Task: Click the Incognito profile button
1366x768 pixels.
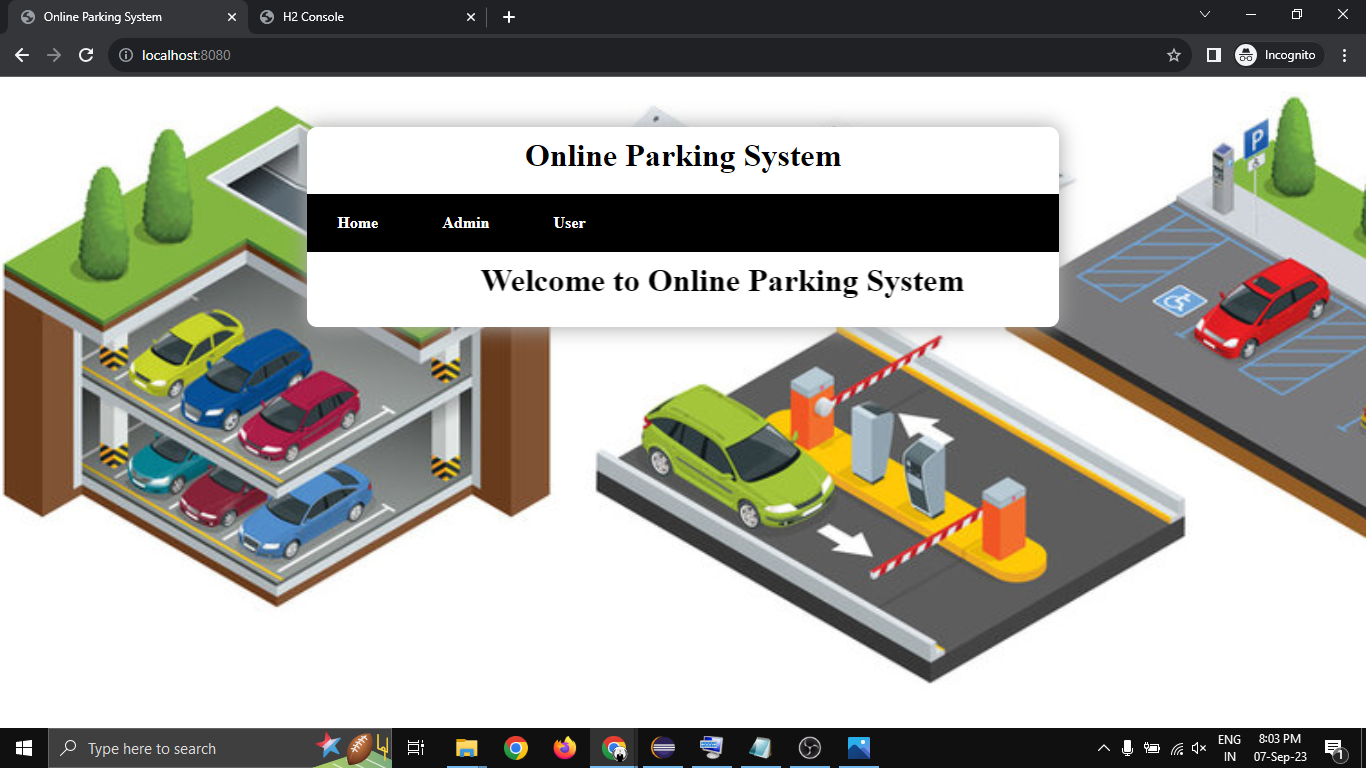Action: tap(1279, 55)
